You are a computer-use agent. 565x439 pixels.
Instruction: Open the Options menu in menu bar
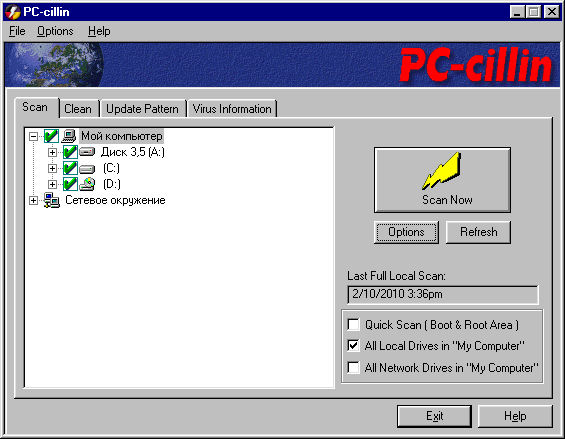[x=55, y=31]
